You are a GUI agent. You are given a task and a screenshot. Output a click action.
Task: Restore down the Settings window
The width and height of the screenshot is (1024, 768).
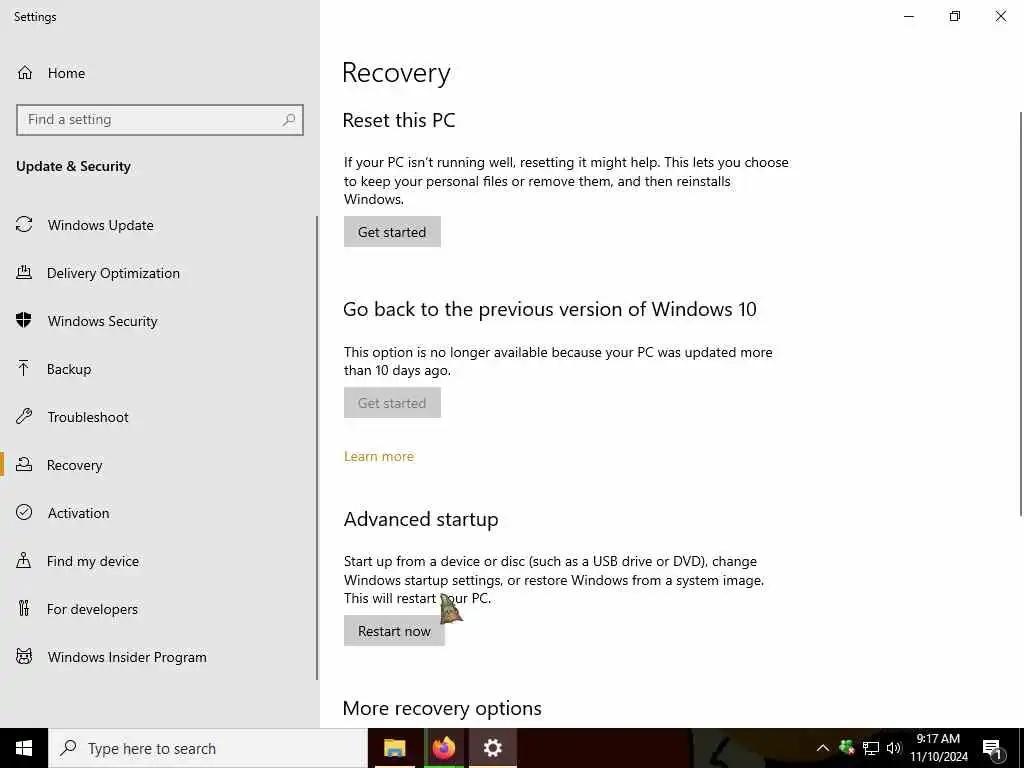955,16
